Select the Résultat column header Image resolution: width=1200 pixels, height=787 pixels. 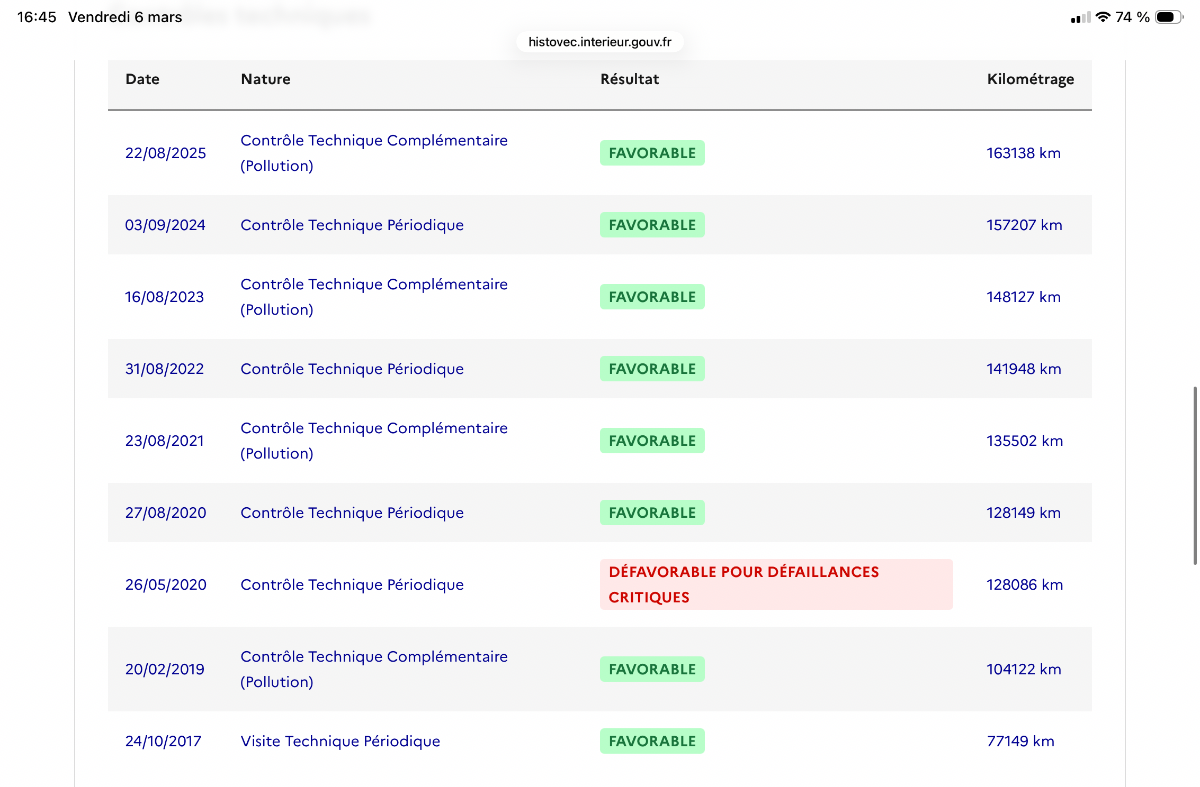click(630, 79)
